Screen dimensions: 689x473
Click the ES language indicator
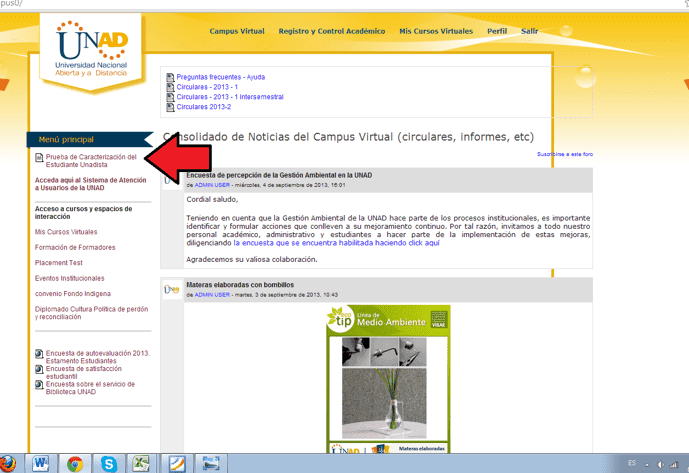[632, 463]
